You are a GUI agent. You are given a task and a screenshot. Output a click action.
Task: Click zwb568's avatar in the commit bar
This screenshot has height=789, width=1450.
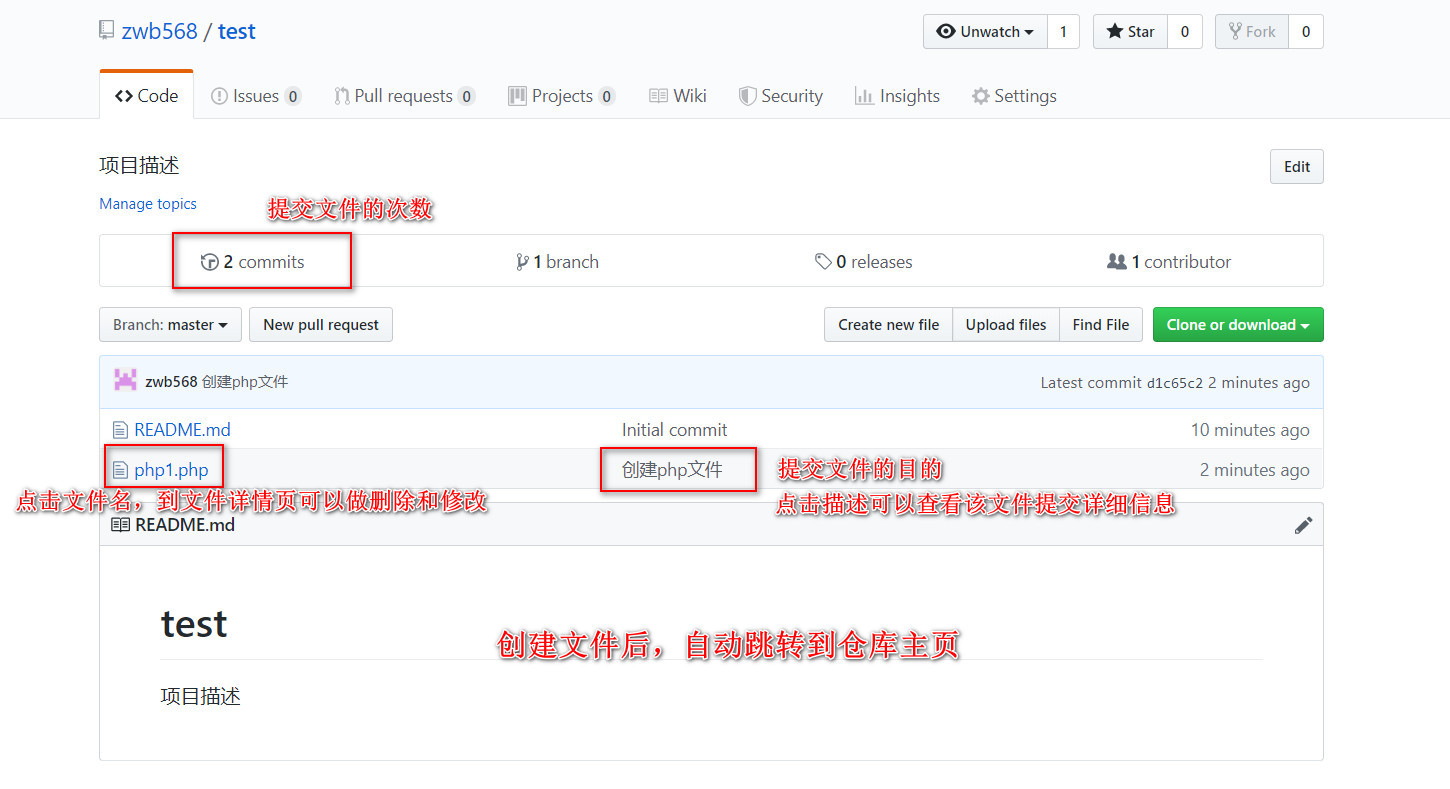click(124, 381)
